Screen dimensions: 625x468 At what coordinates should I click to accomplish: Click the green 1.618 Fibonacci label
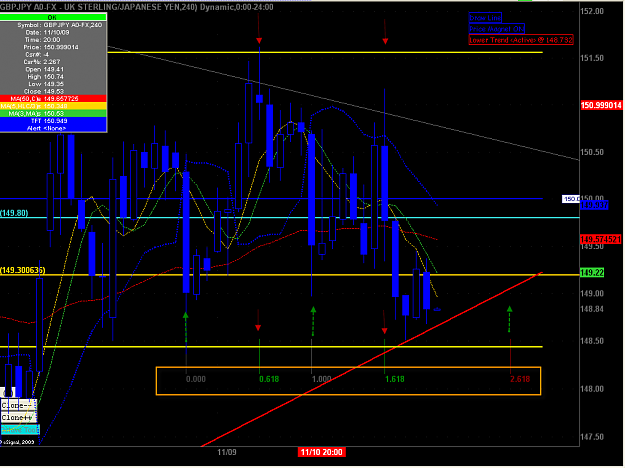[395, 379]
